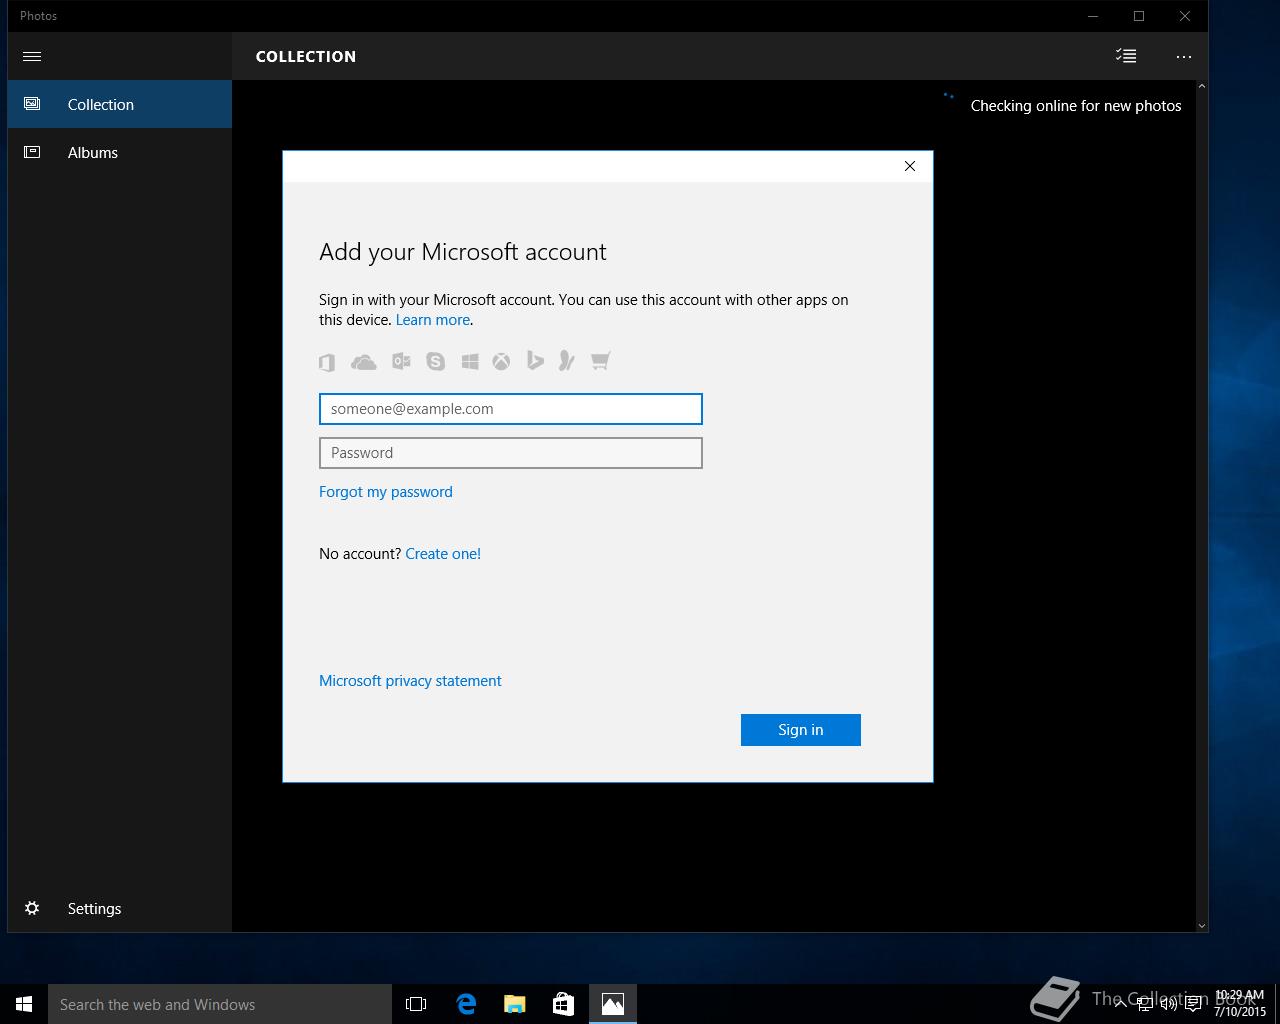Click the Albums icon in sidebar
Screen dimensions: 1280x1024
tap(32, 152)
